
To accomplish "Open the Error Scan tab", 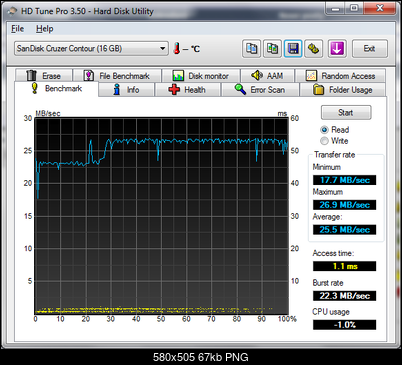I will [x=260, y=90].
